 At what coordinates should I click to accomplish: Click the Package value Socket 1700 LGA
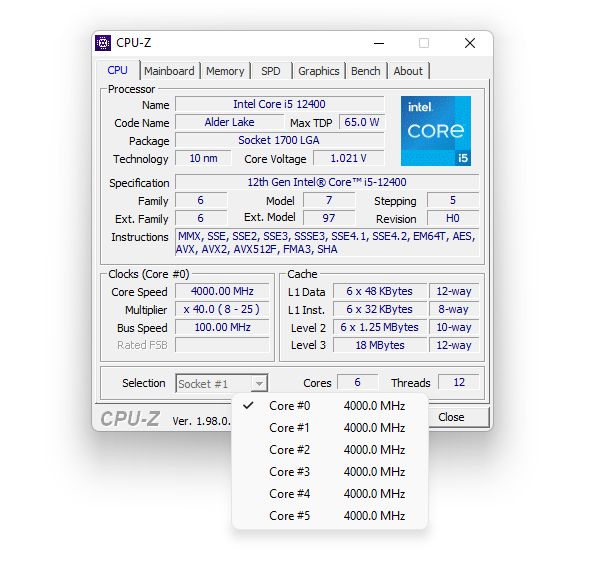(x=279, y=140)
